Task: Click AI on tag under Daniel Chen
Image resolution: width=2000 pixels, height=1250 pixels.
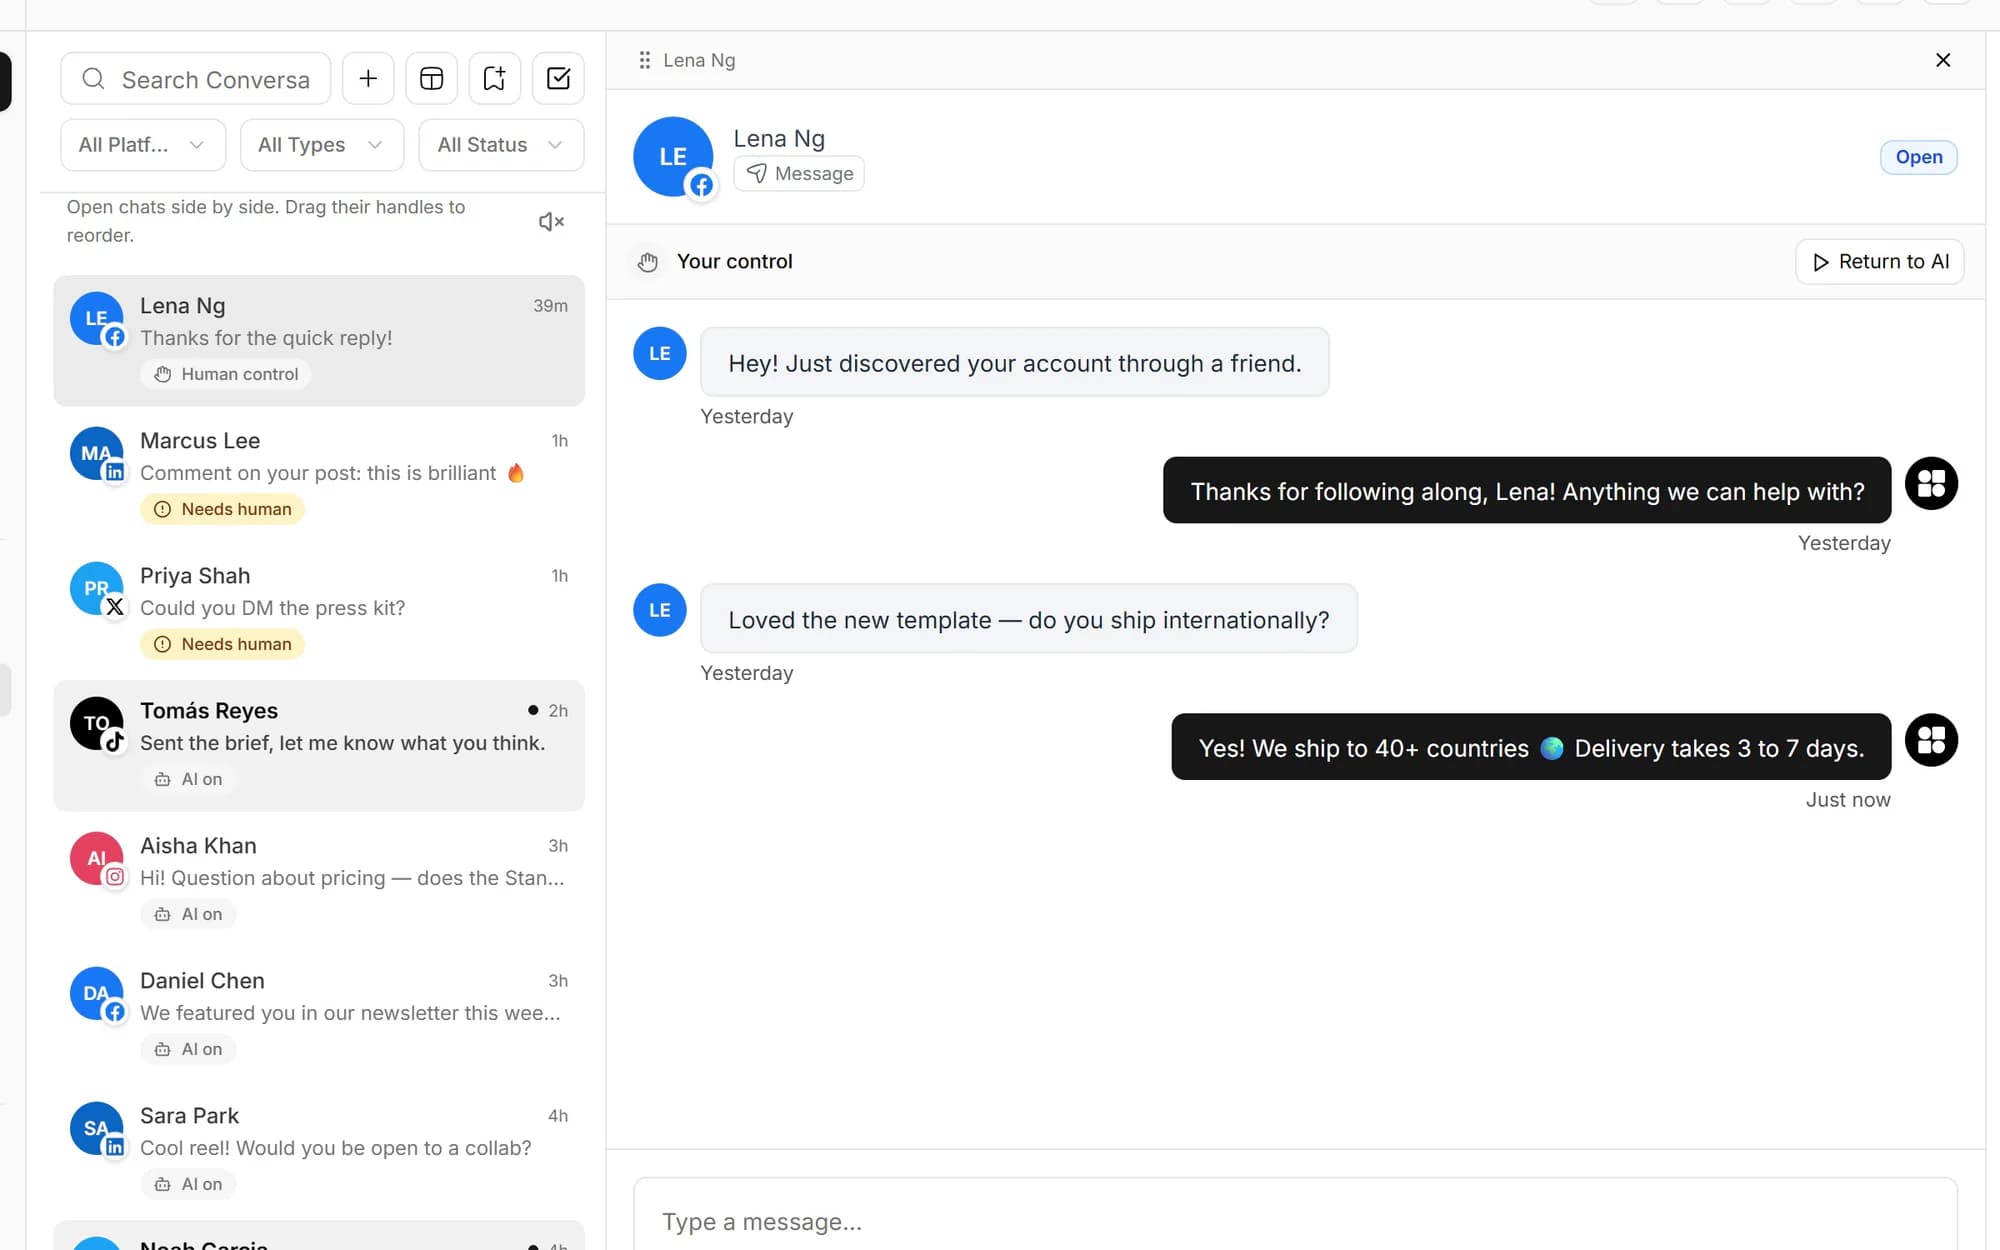Action: coord(188,1049)
